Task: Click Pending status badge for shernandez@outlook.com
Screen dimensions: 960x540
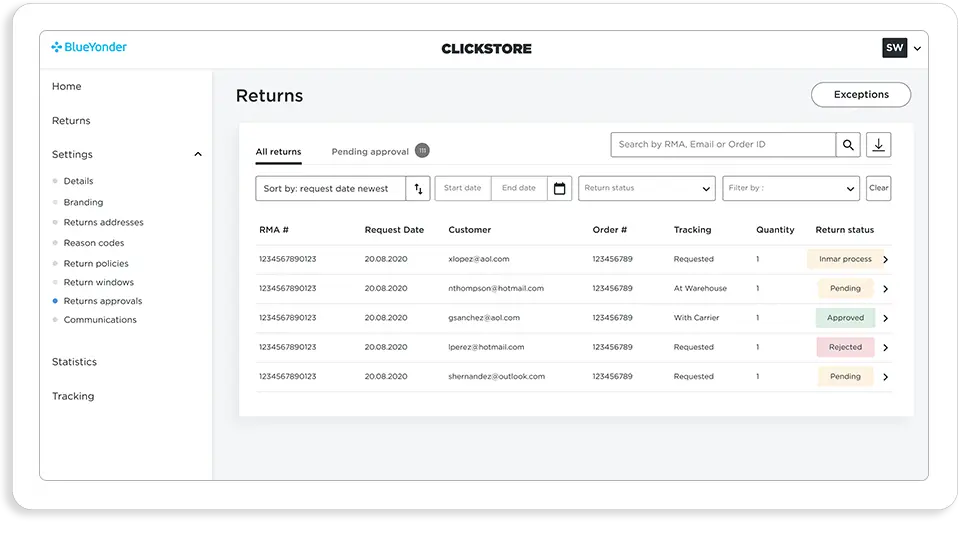Action: [x=846, y=377]
